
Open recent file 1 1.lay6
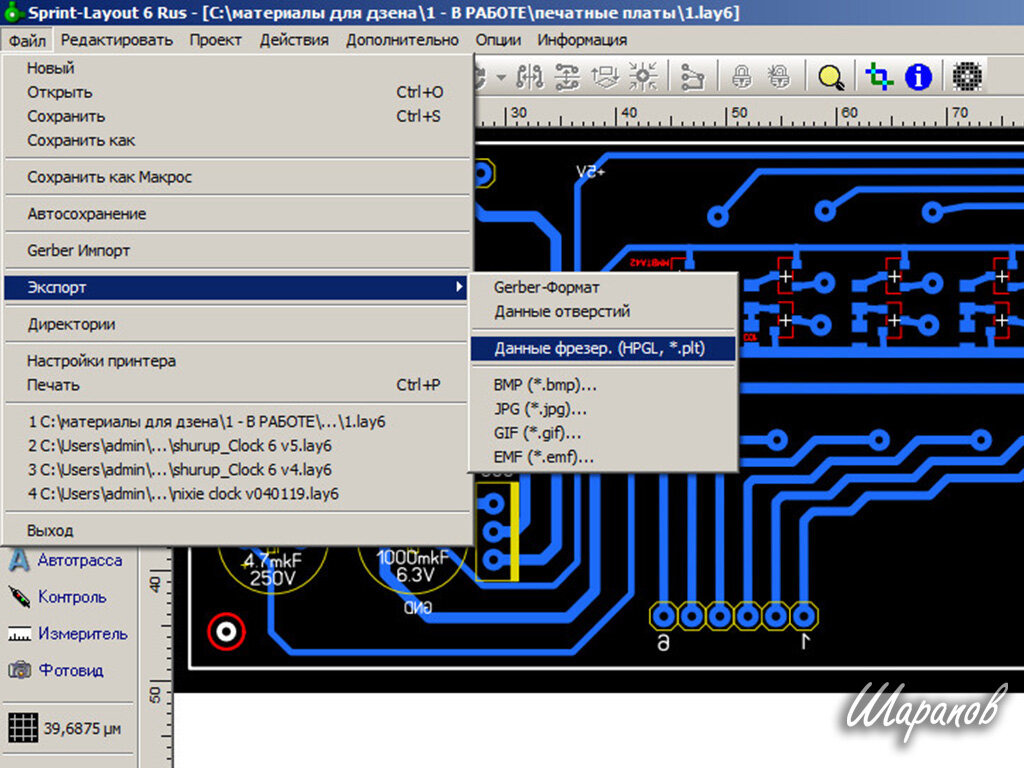pos(237,422)
